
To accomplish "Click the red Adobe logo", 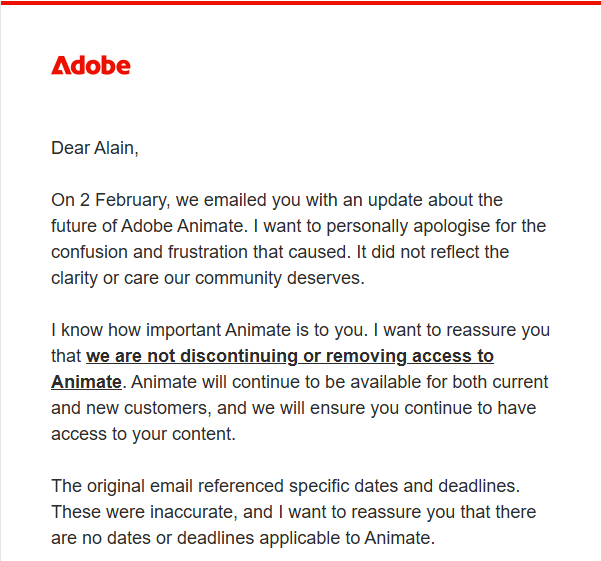I will (x=91, y=66).
